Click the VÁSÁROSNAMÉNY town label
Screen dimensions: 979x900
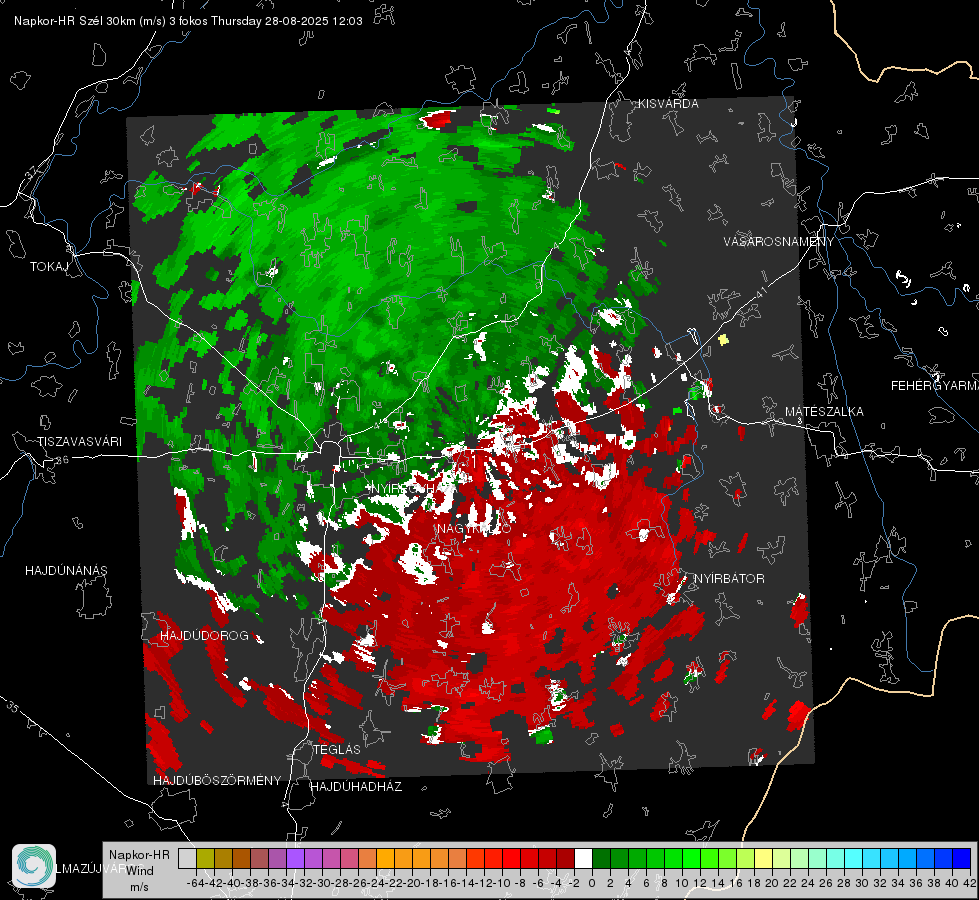tap(779, 242)
